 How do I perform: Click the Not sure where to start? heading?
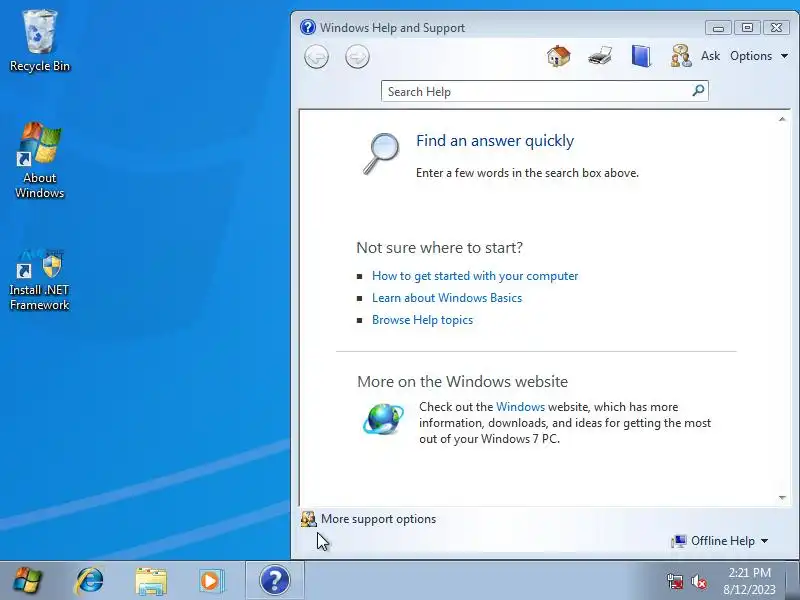coord(440,247)
